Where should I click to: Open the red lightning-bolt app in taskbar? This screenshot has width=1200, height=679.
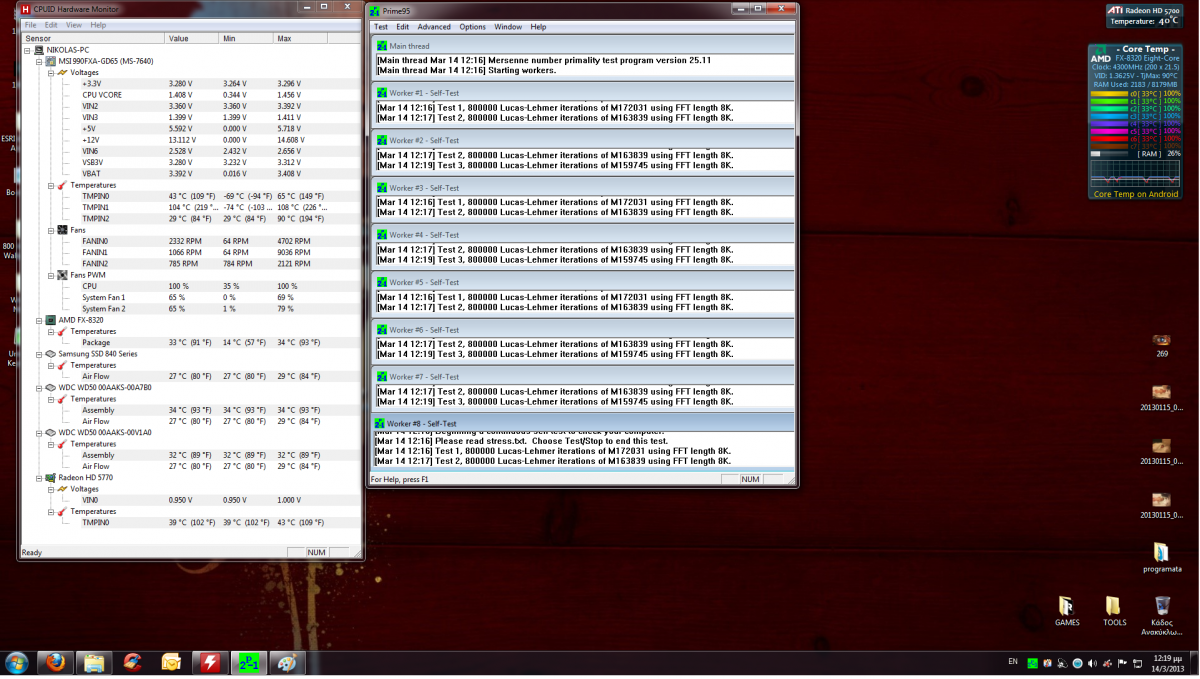pos(210,663)
